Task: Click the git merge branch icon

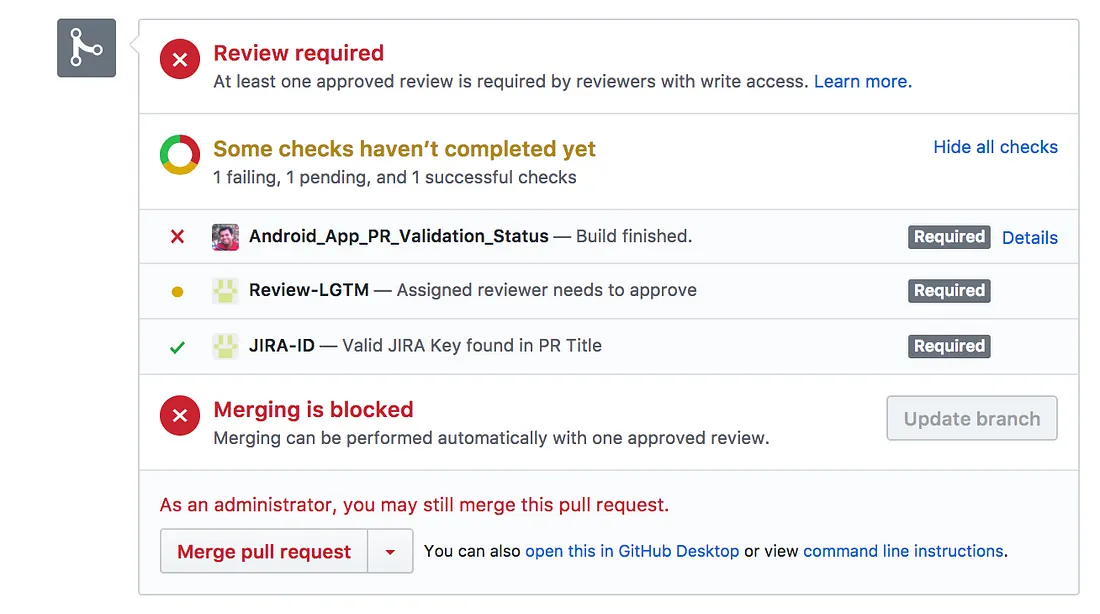Action: click(x=86, y=48)
